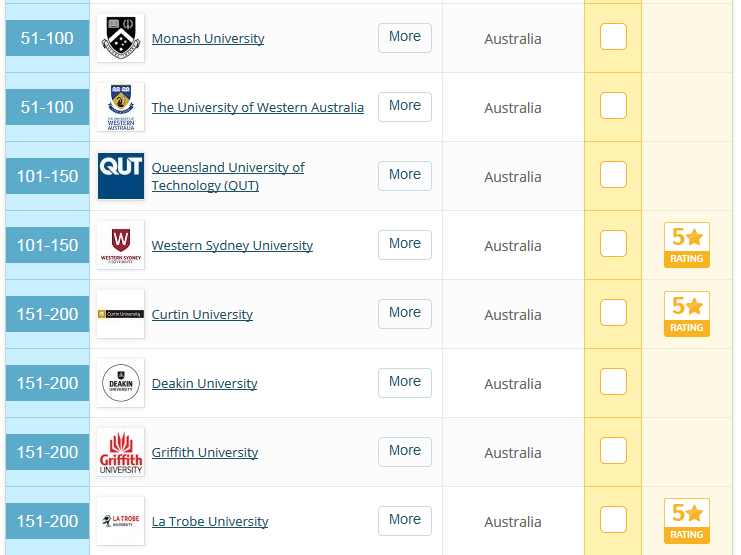Open the Curtin University link

pos(202,315)
